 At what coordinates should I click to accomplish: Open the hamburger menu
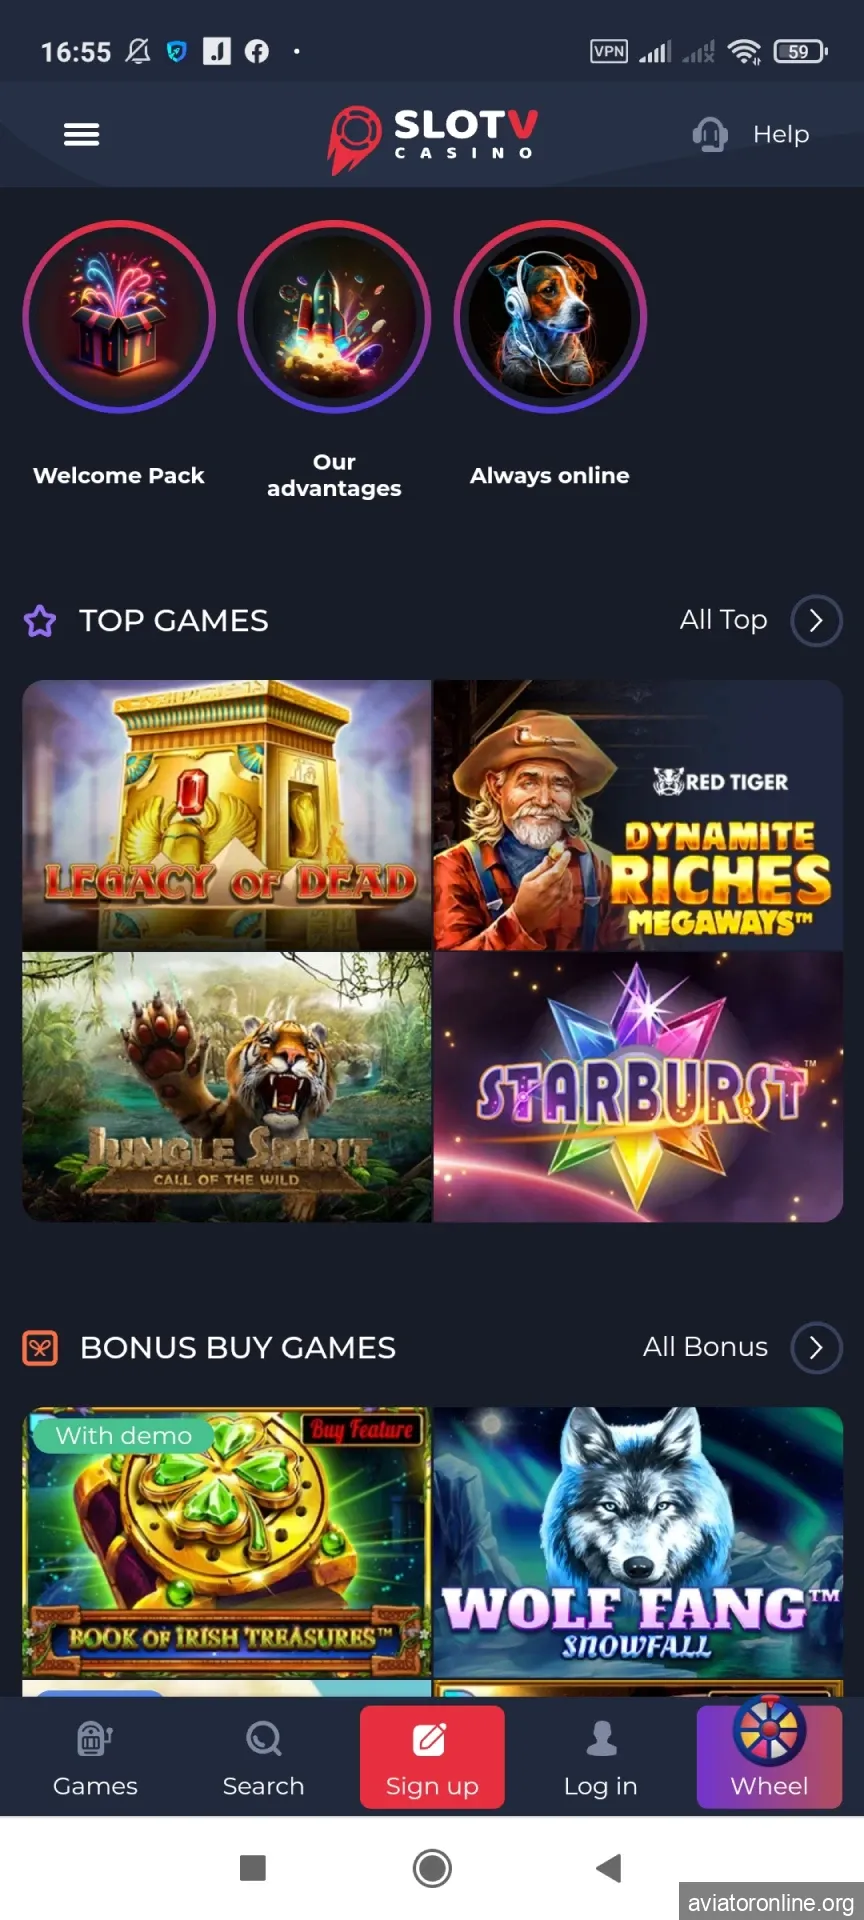click(81, 134)
